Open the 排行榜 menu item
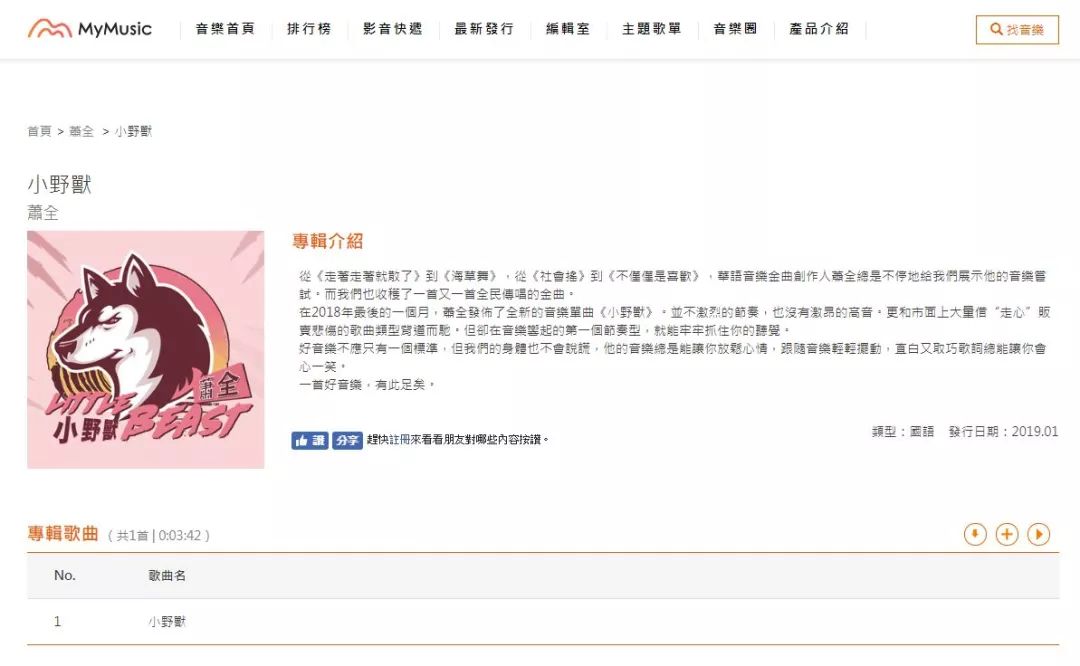Screen dimensions: 1080x666 pos(309,29)
